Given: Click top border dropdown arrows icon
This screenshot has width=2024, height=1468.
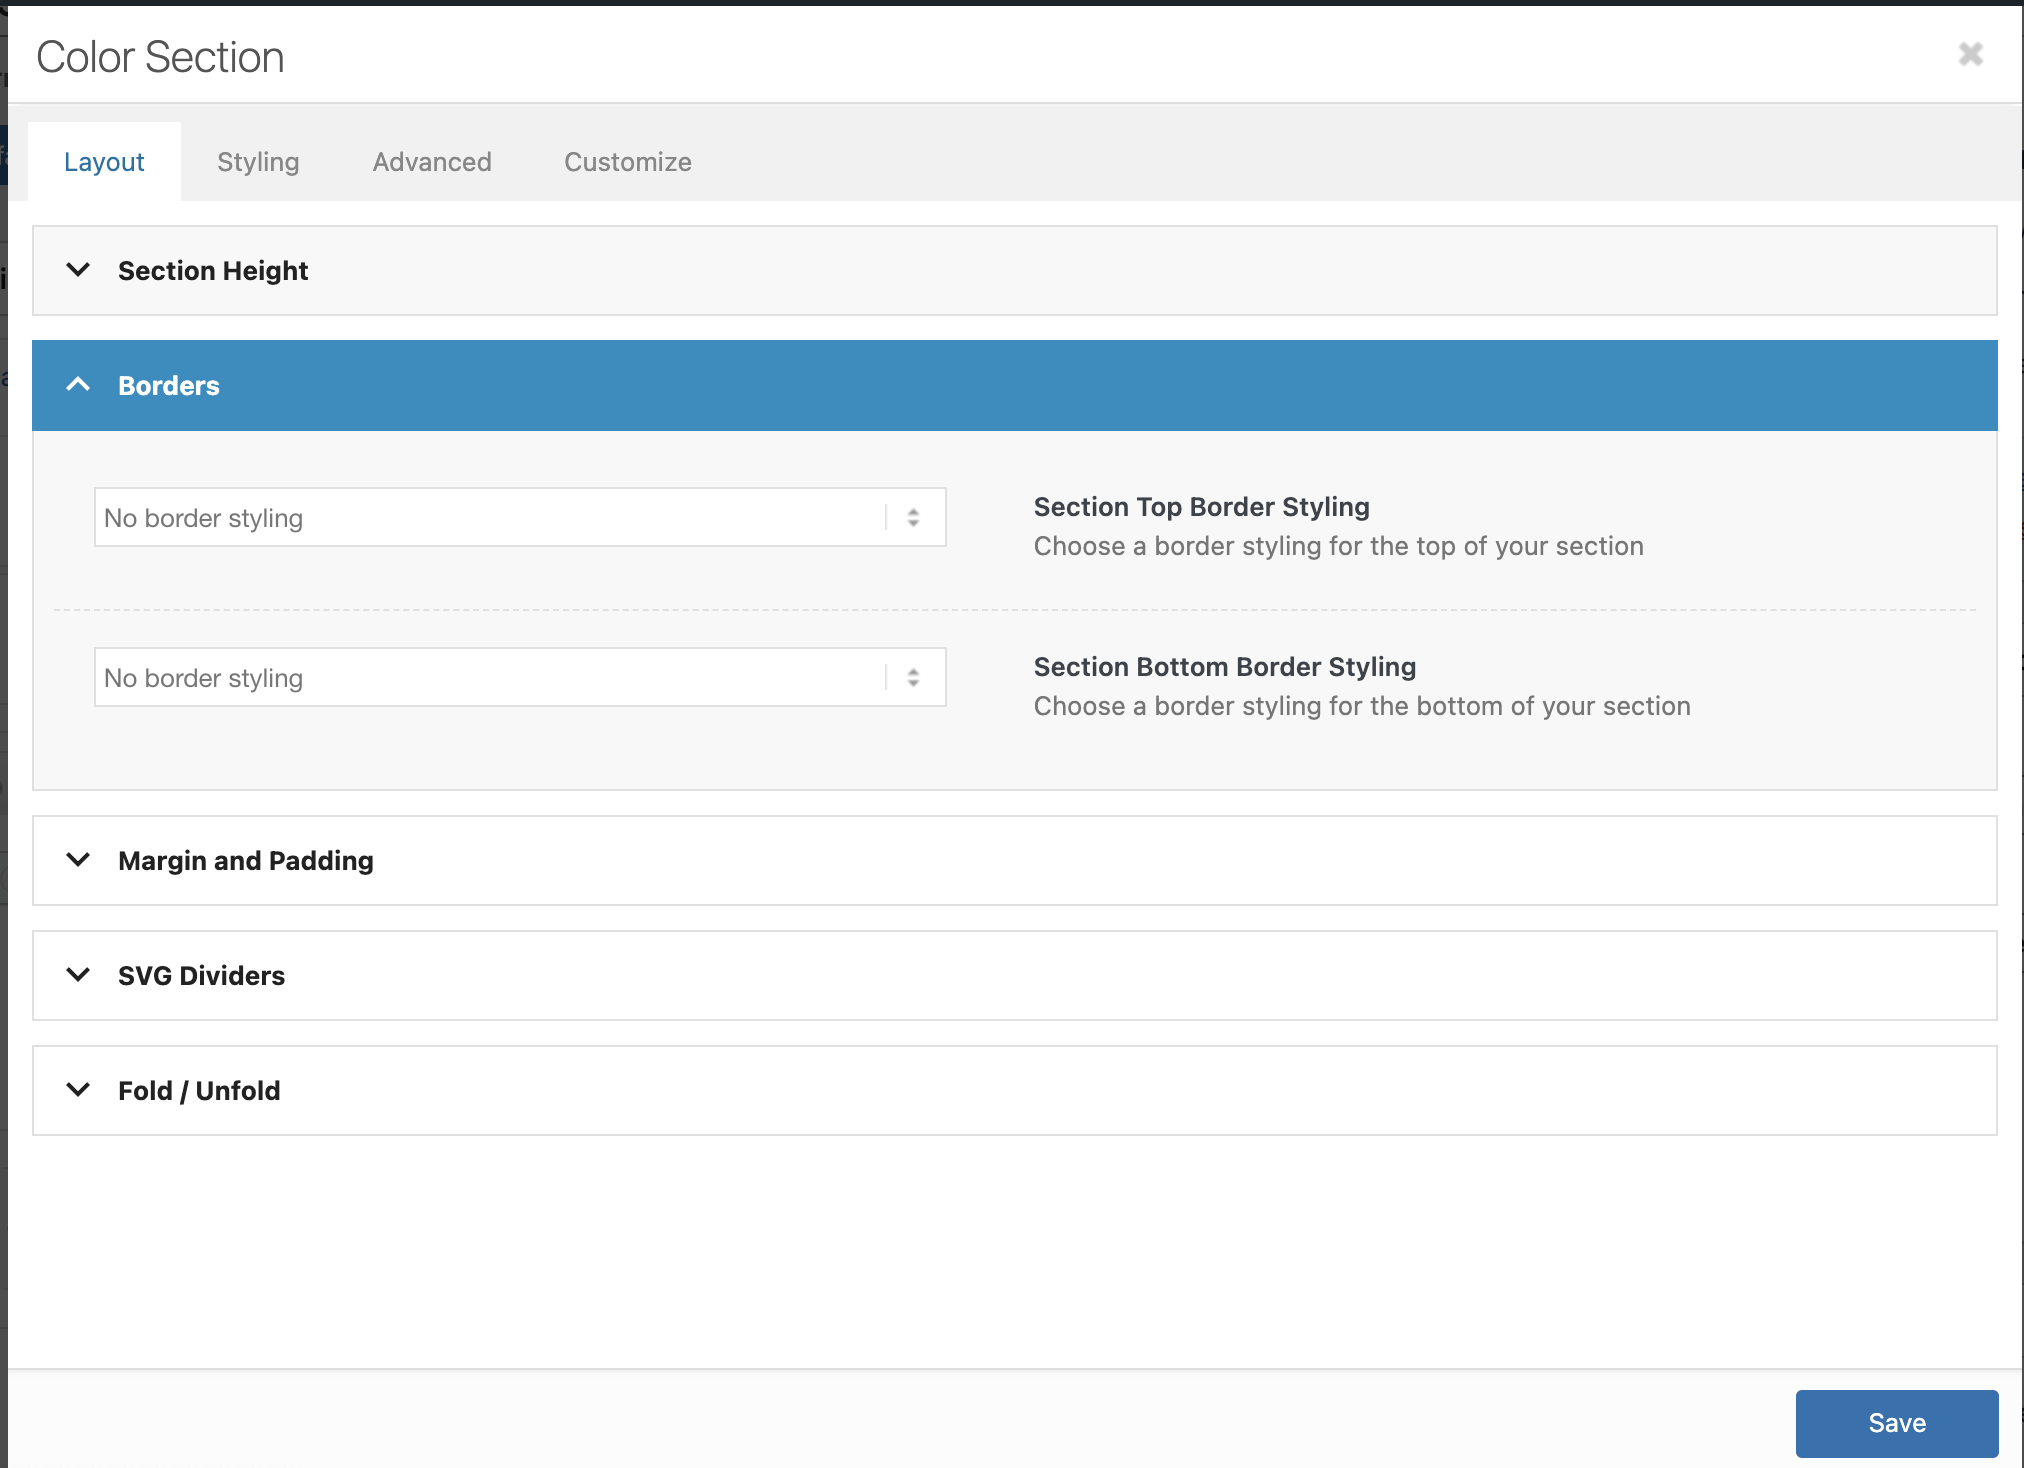Looking at the screenshot, I should (913, 518).
